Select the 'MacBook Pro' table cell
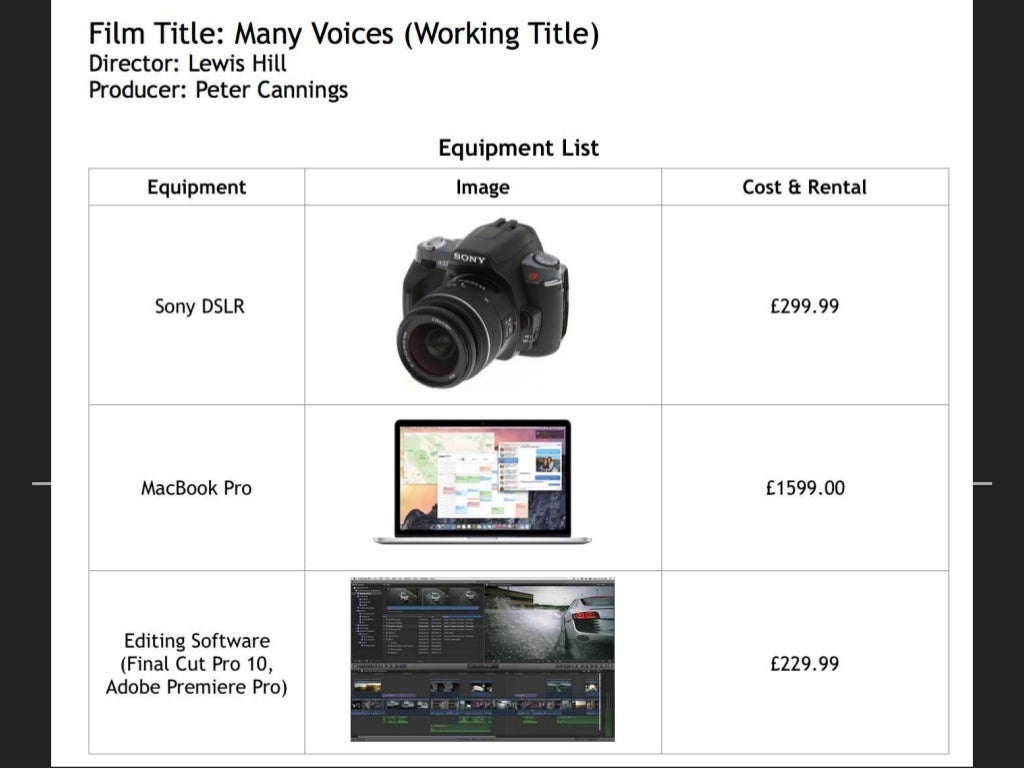 pos(197,488)
